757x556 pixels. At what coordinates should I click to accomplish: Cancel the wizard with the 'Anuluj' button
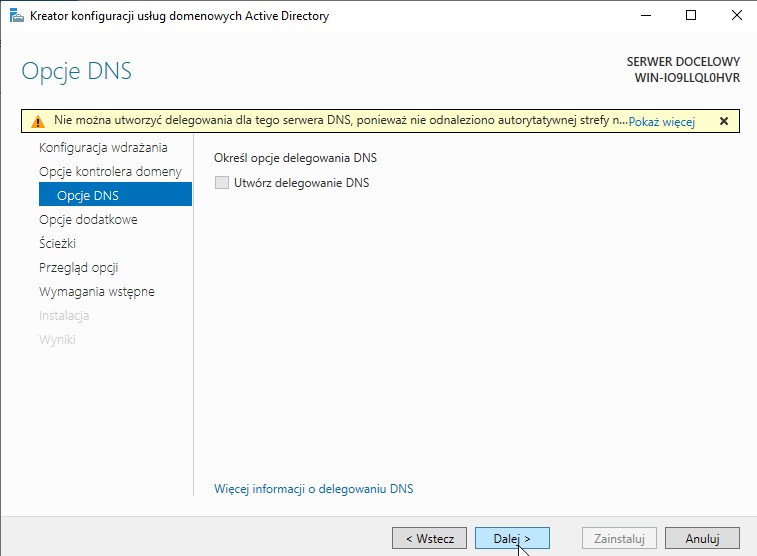click(x=702, y=538)
